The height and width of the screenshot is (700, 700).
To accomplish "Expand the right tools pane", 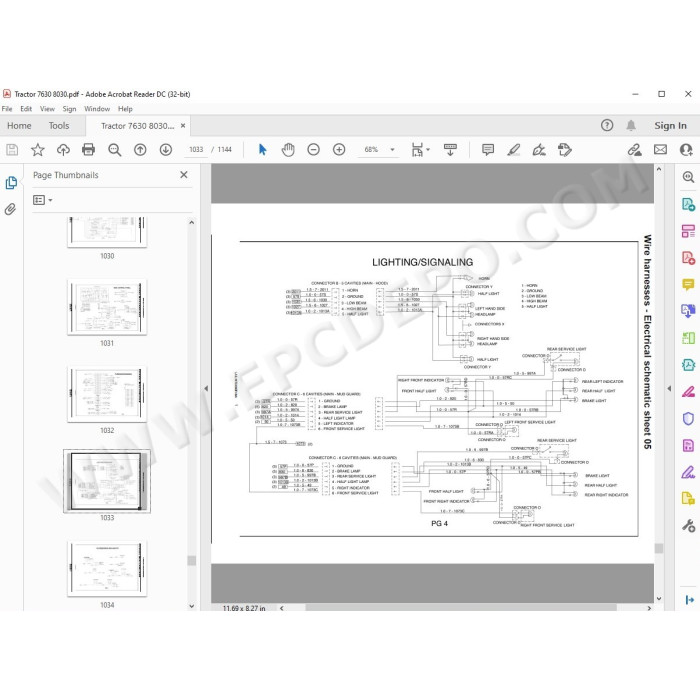I will tap(689, 600).
